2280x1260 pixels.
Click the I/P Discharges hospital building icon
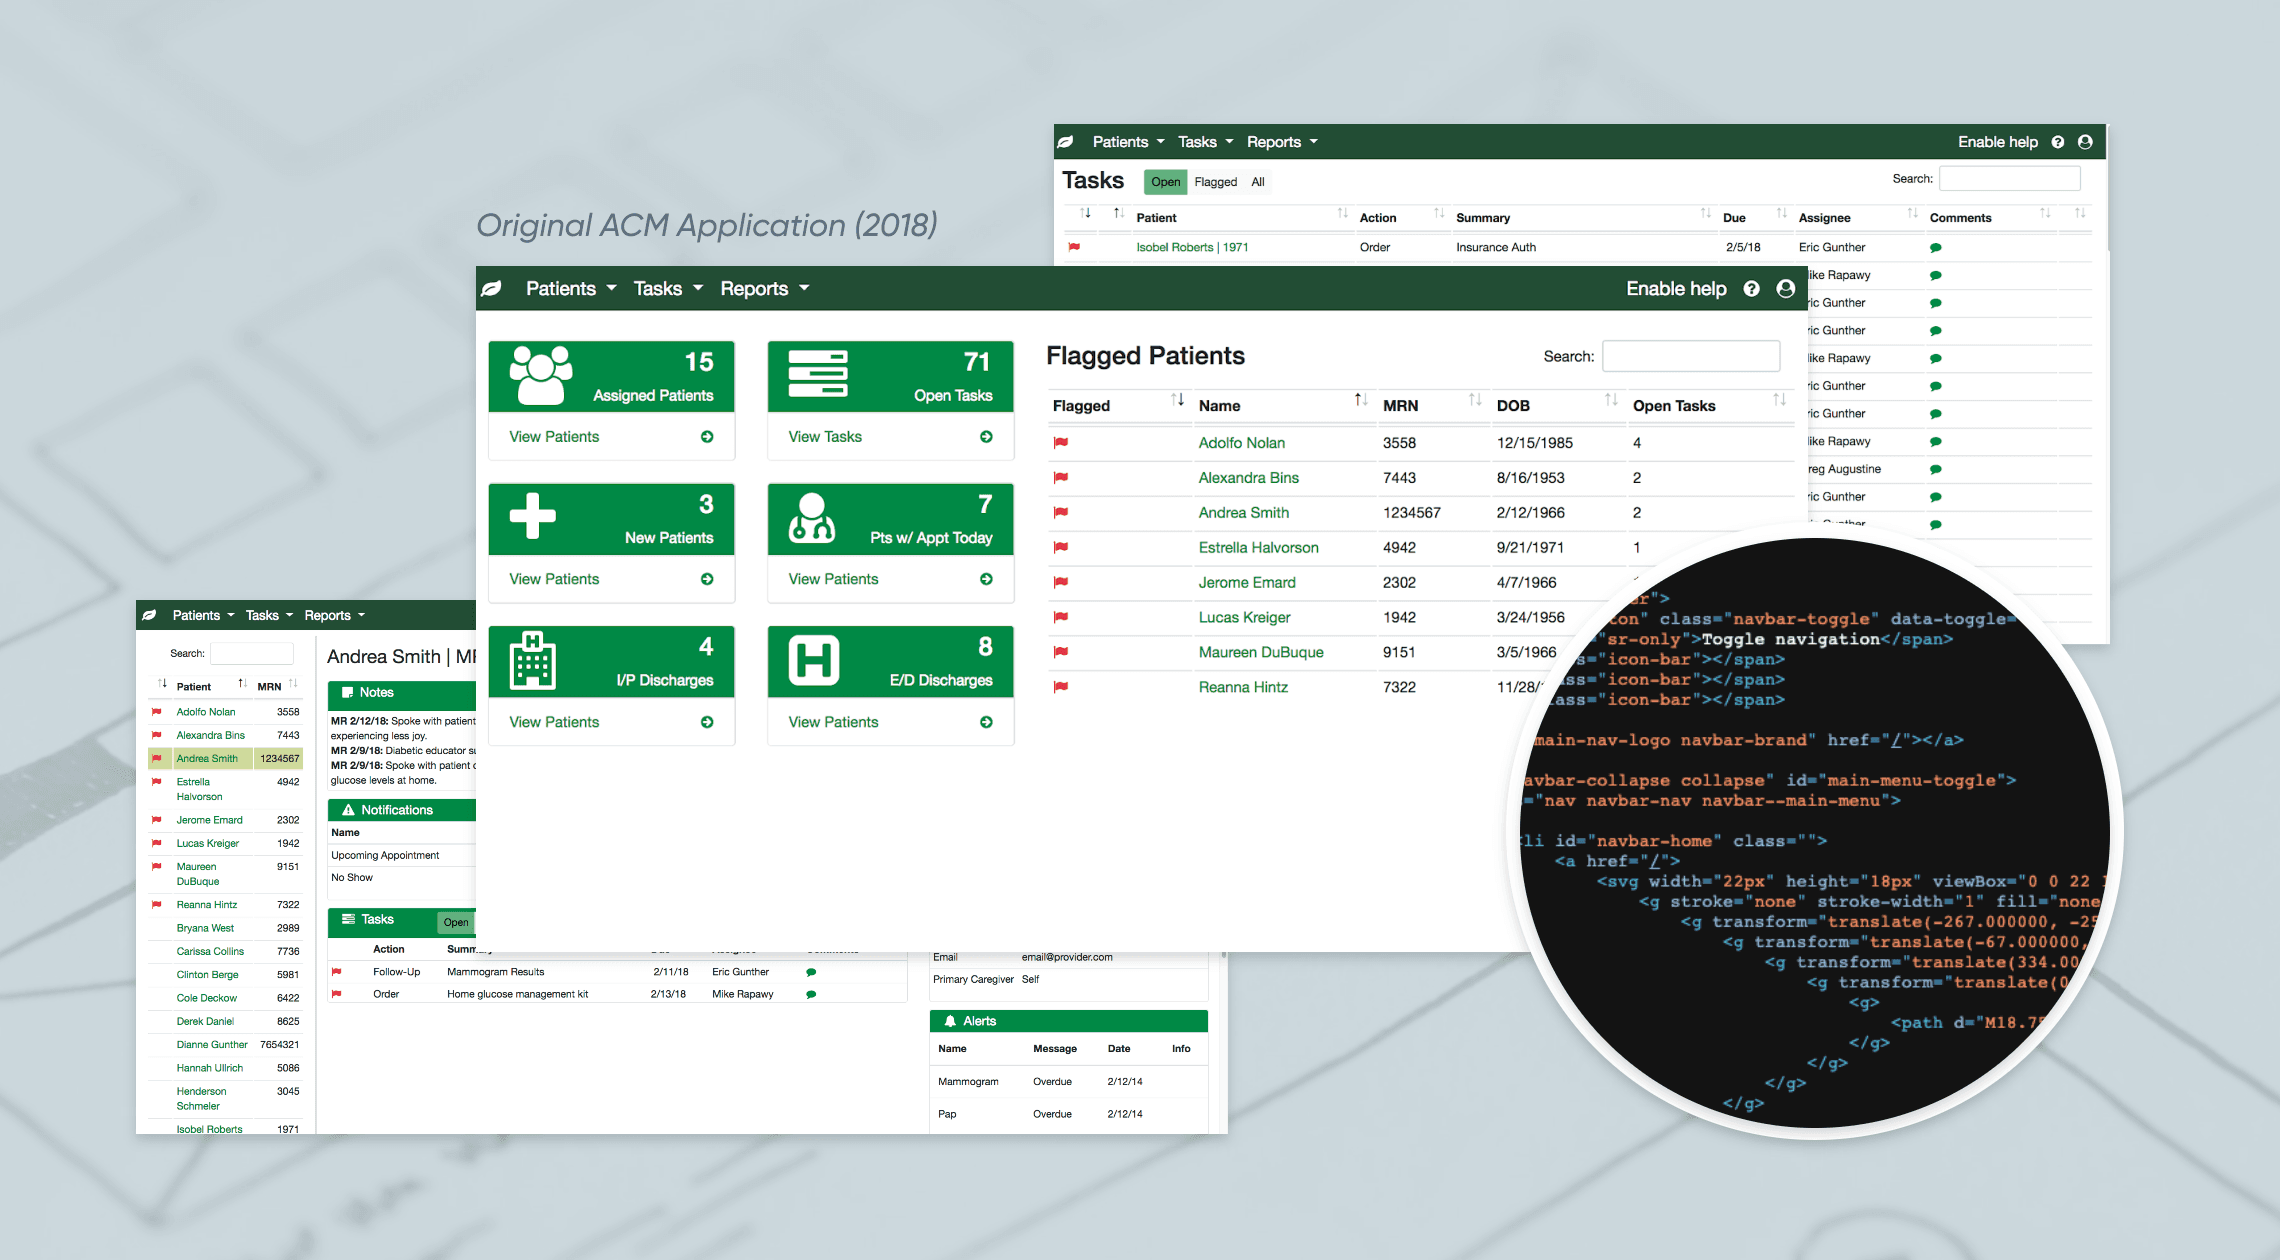point(533,660)
